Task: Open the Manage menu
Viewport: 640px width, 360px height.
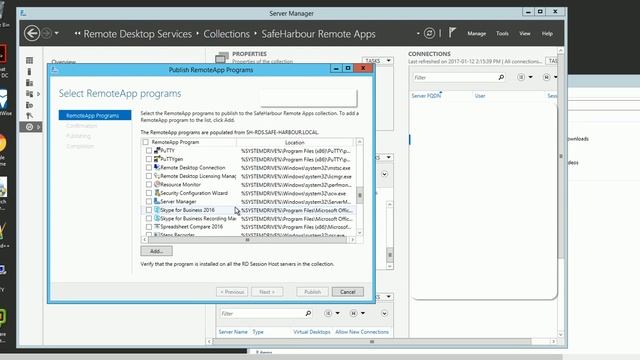Action: coord(476,33)
